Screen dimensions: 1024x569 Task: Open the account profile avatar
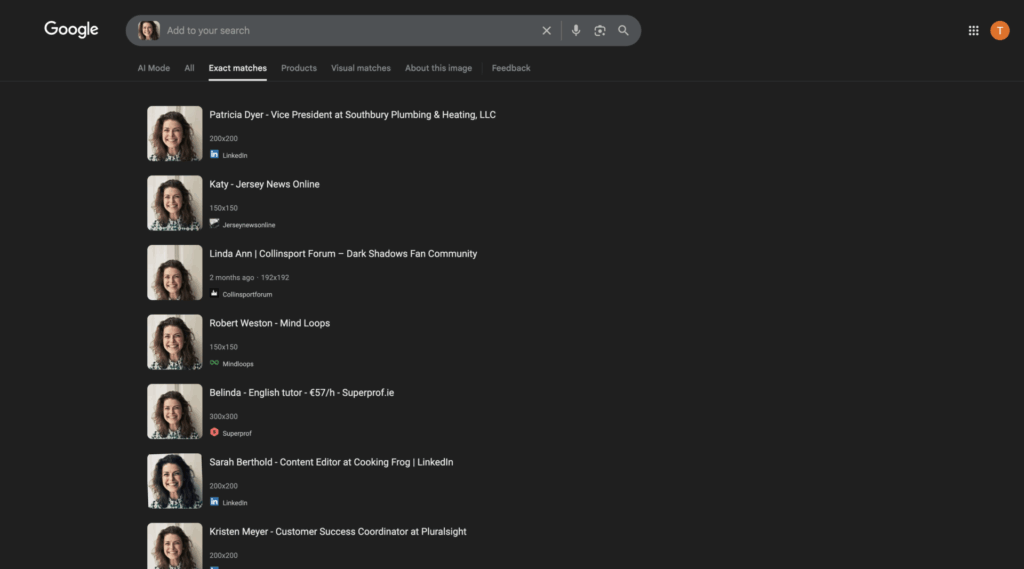(999, 31)
